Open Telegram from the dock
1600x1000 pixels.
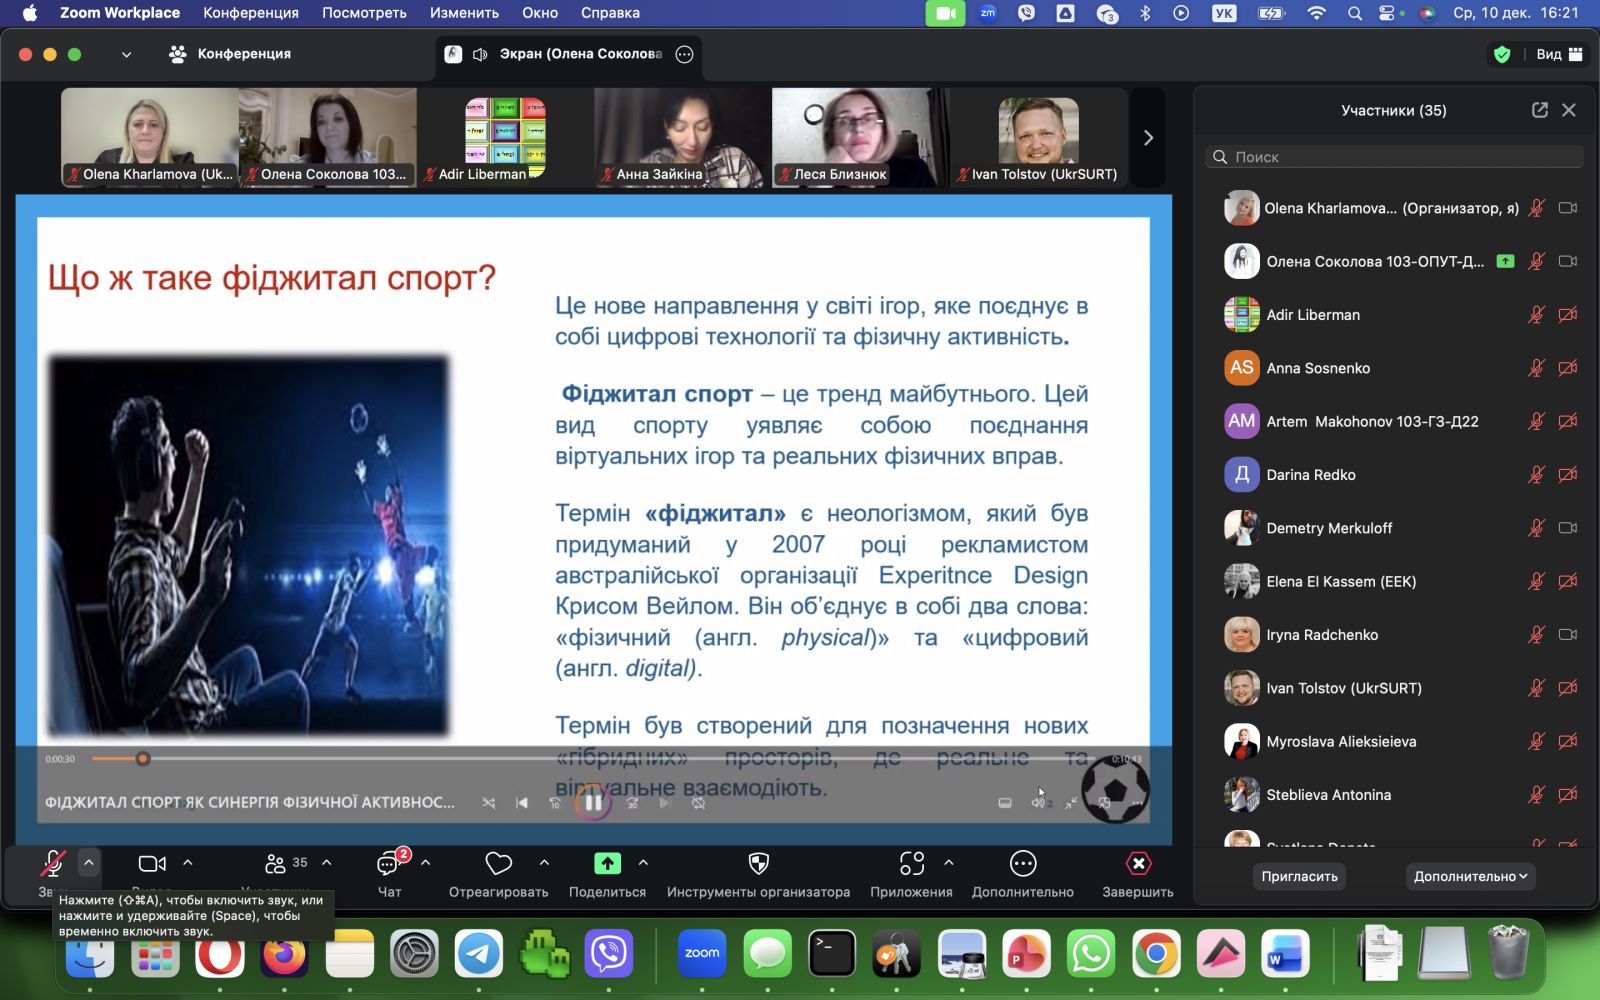(x=479, y=954)
